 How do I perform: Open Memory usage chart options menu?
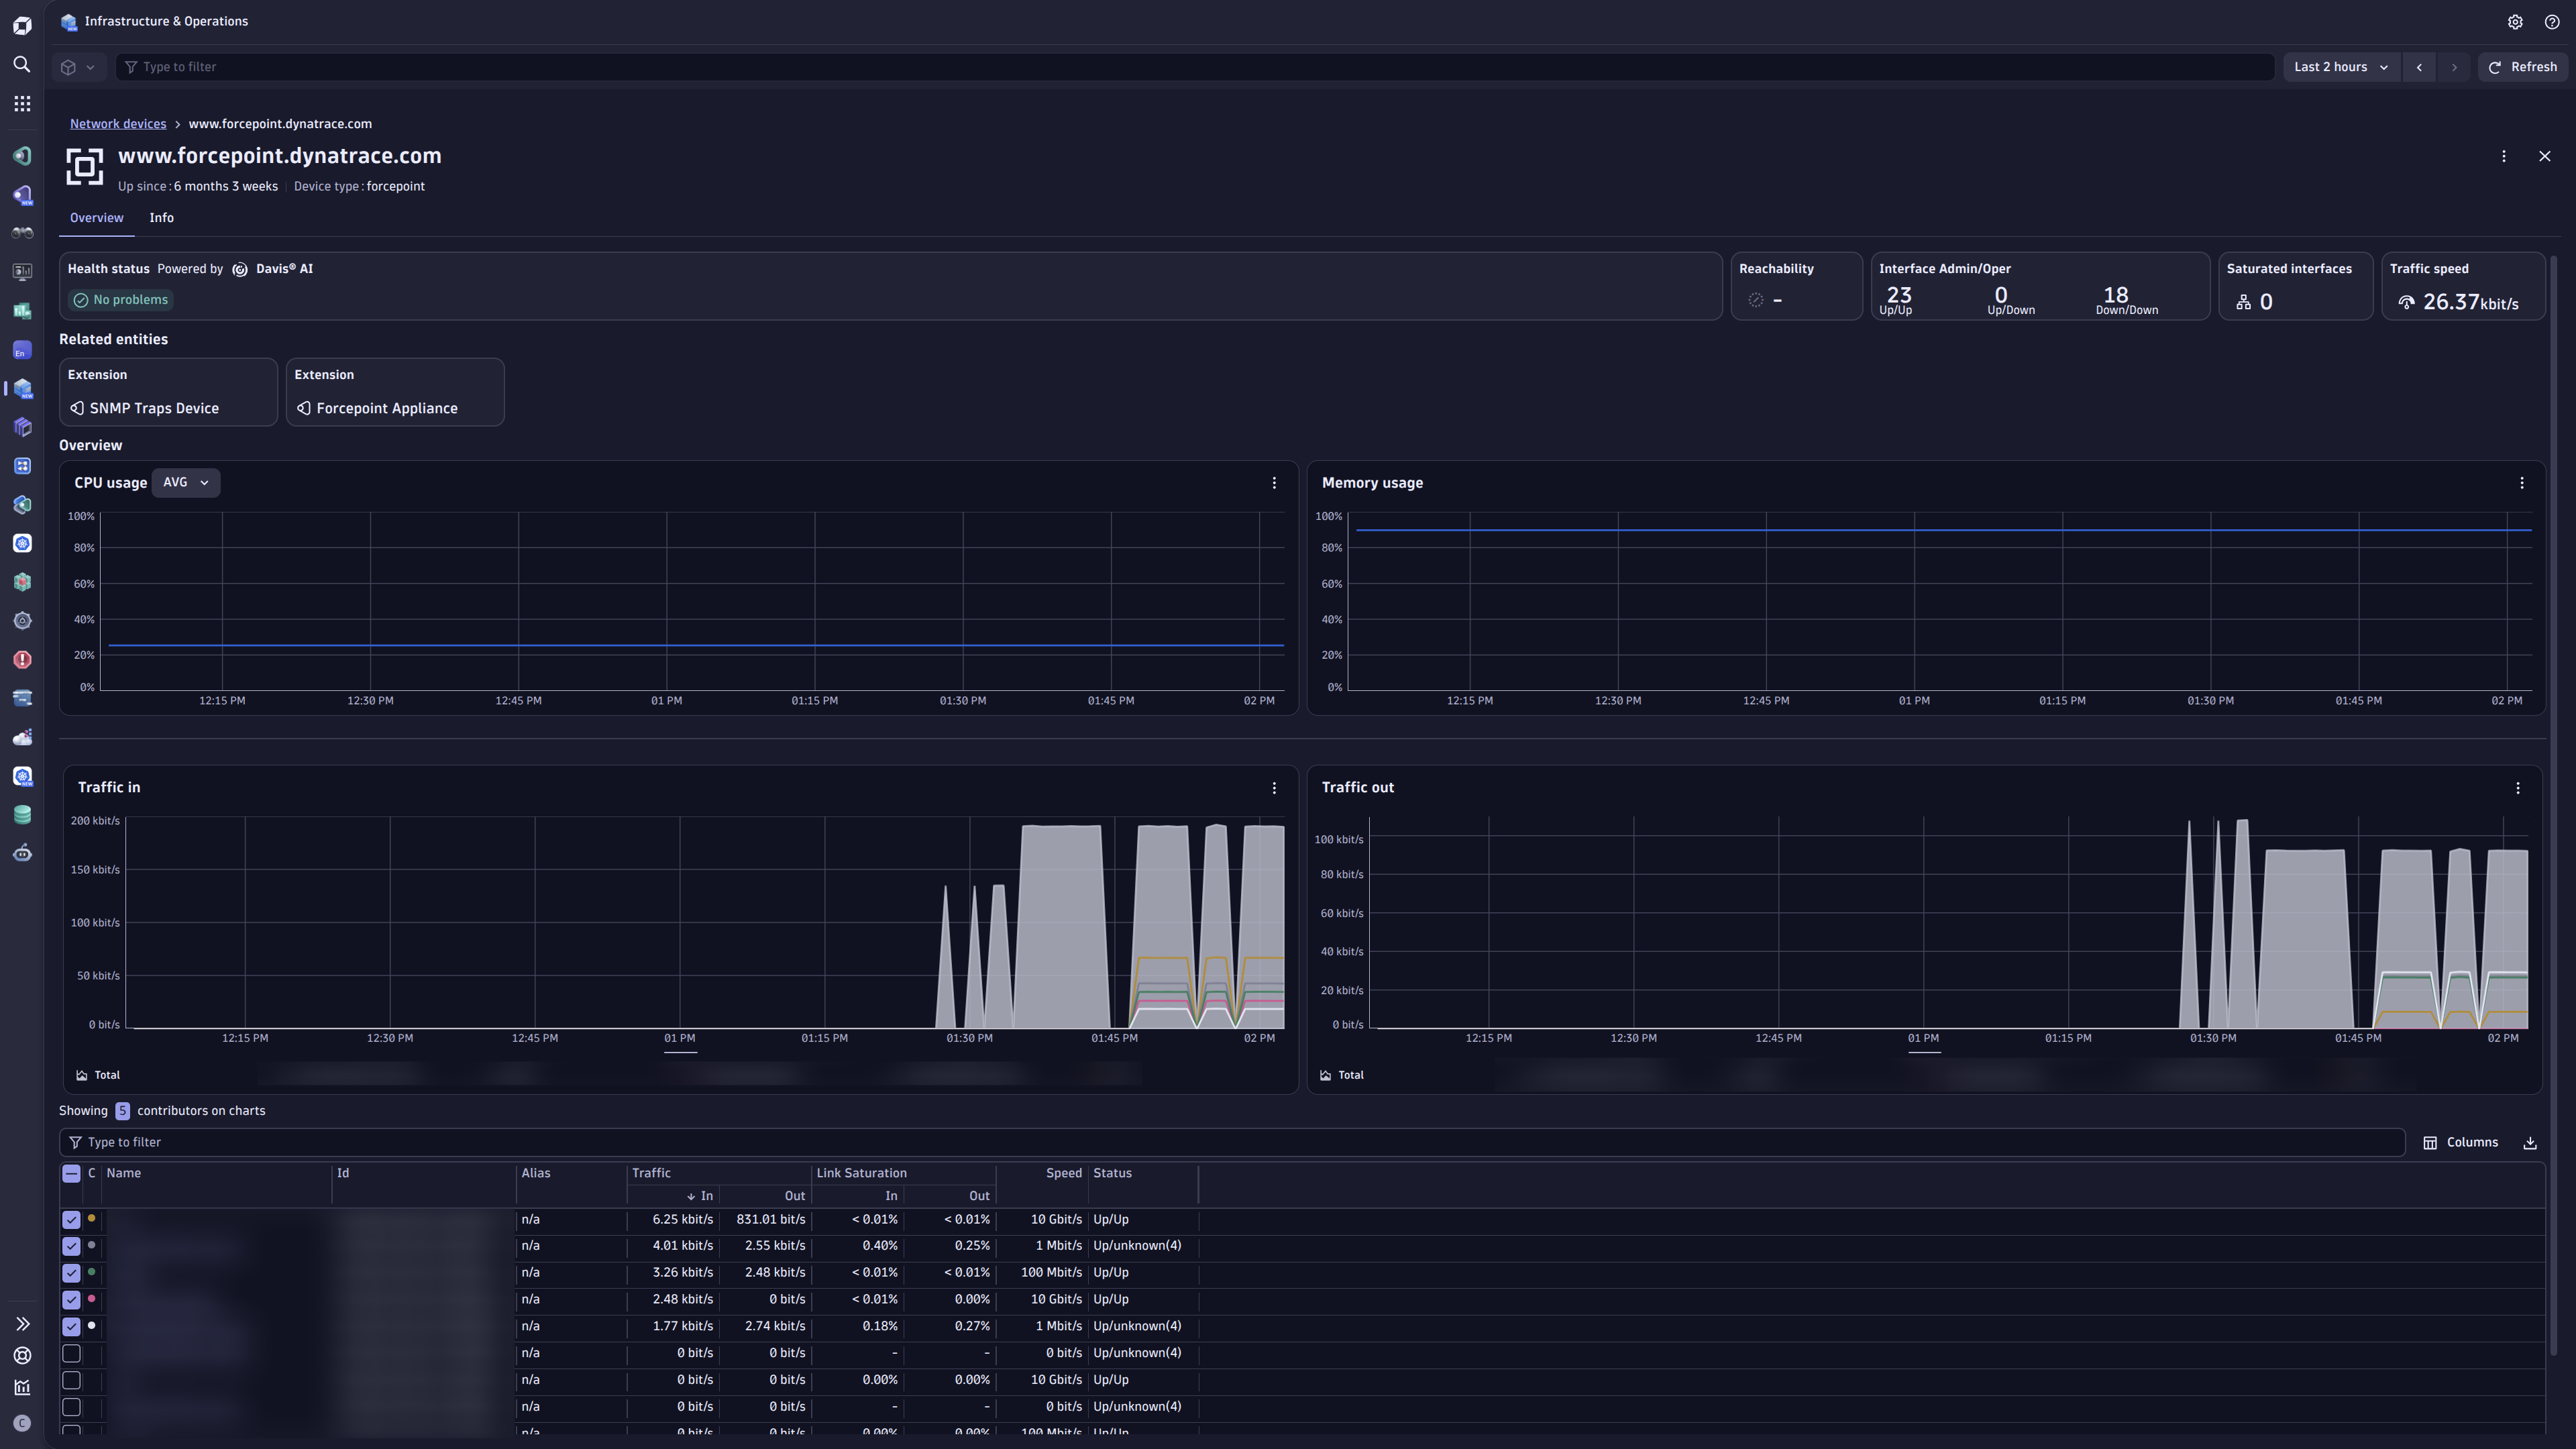point(2522,483)
